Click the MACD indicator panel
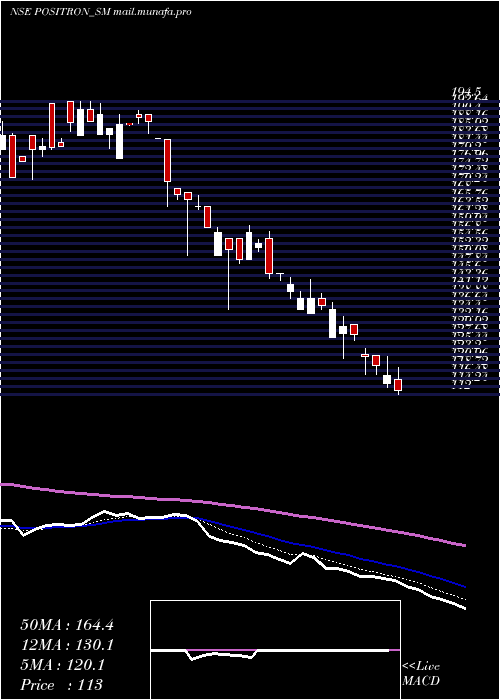This screenshot has height=700, width=500. coord(275,650)
